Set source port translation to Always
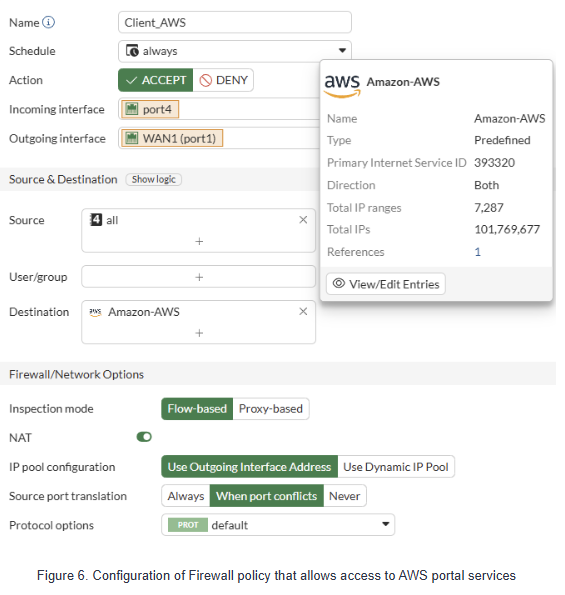 186,496
